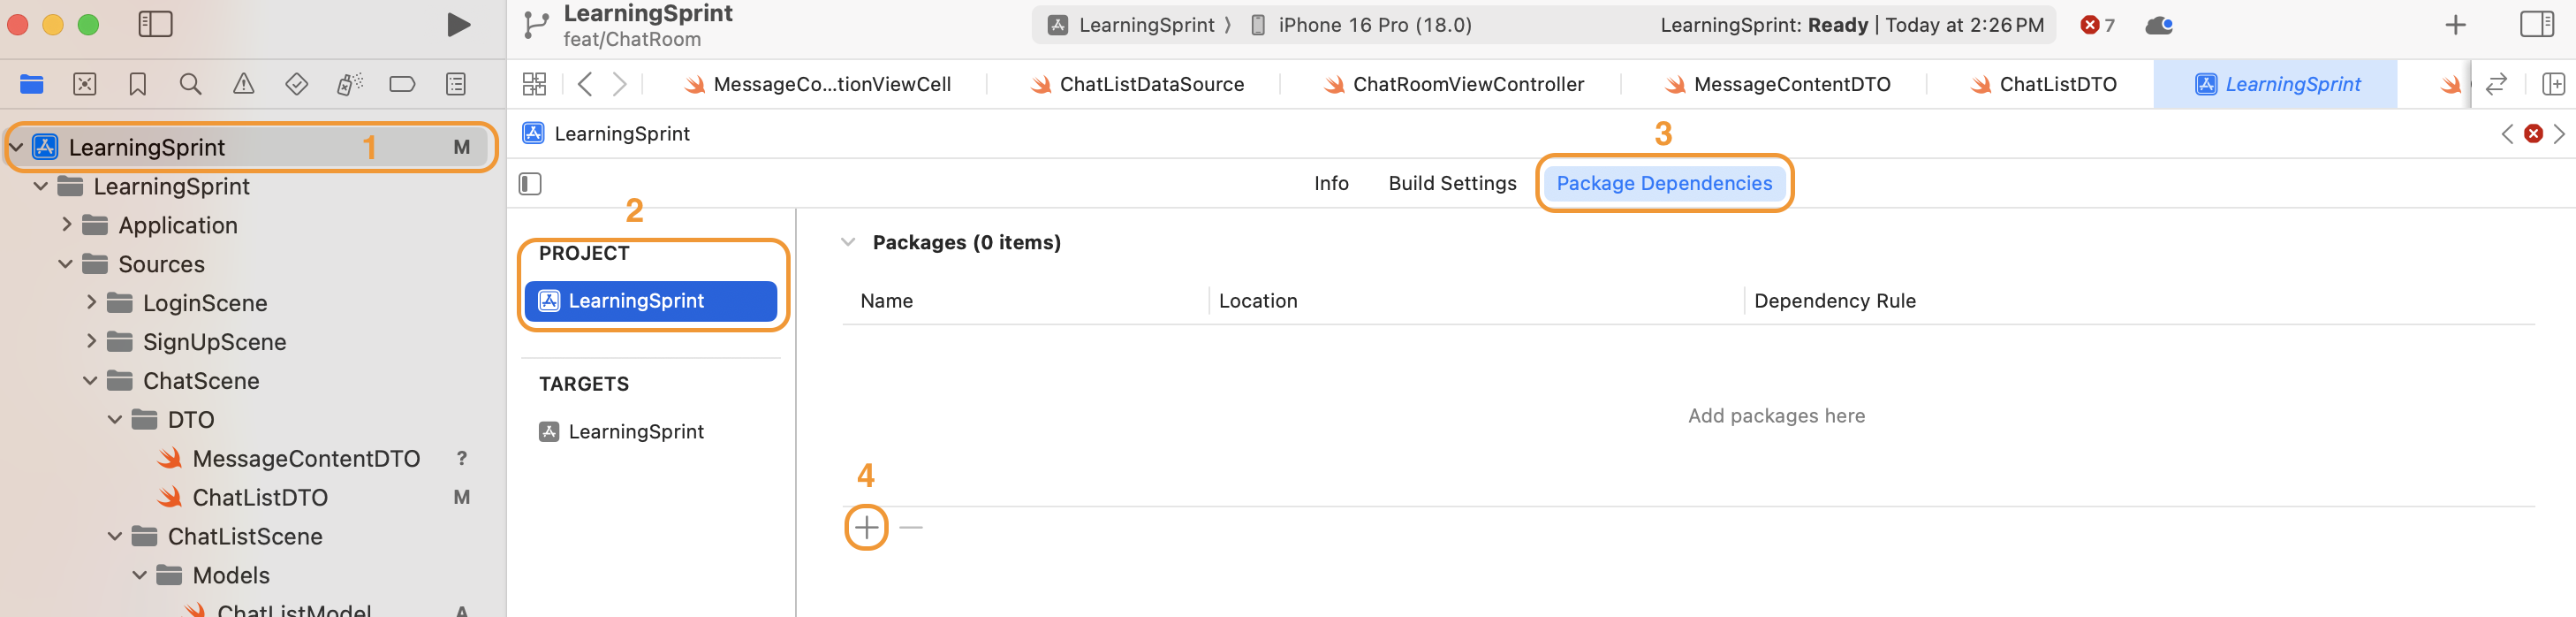Click the iPhone 16 Pro destination selector
This screenshot has width=2576, height=617.
pos(1374,25)
